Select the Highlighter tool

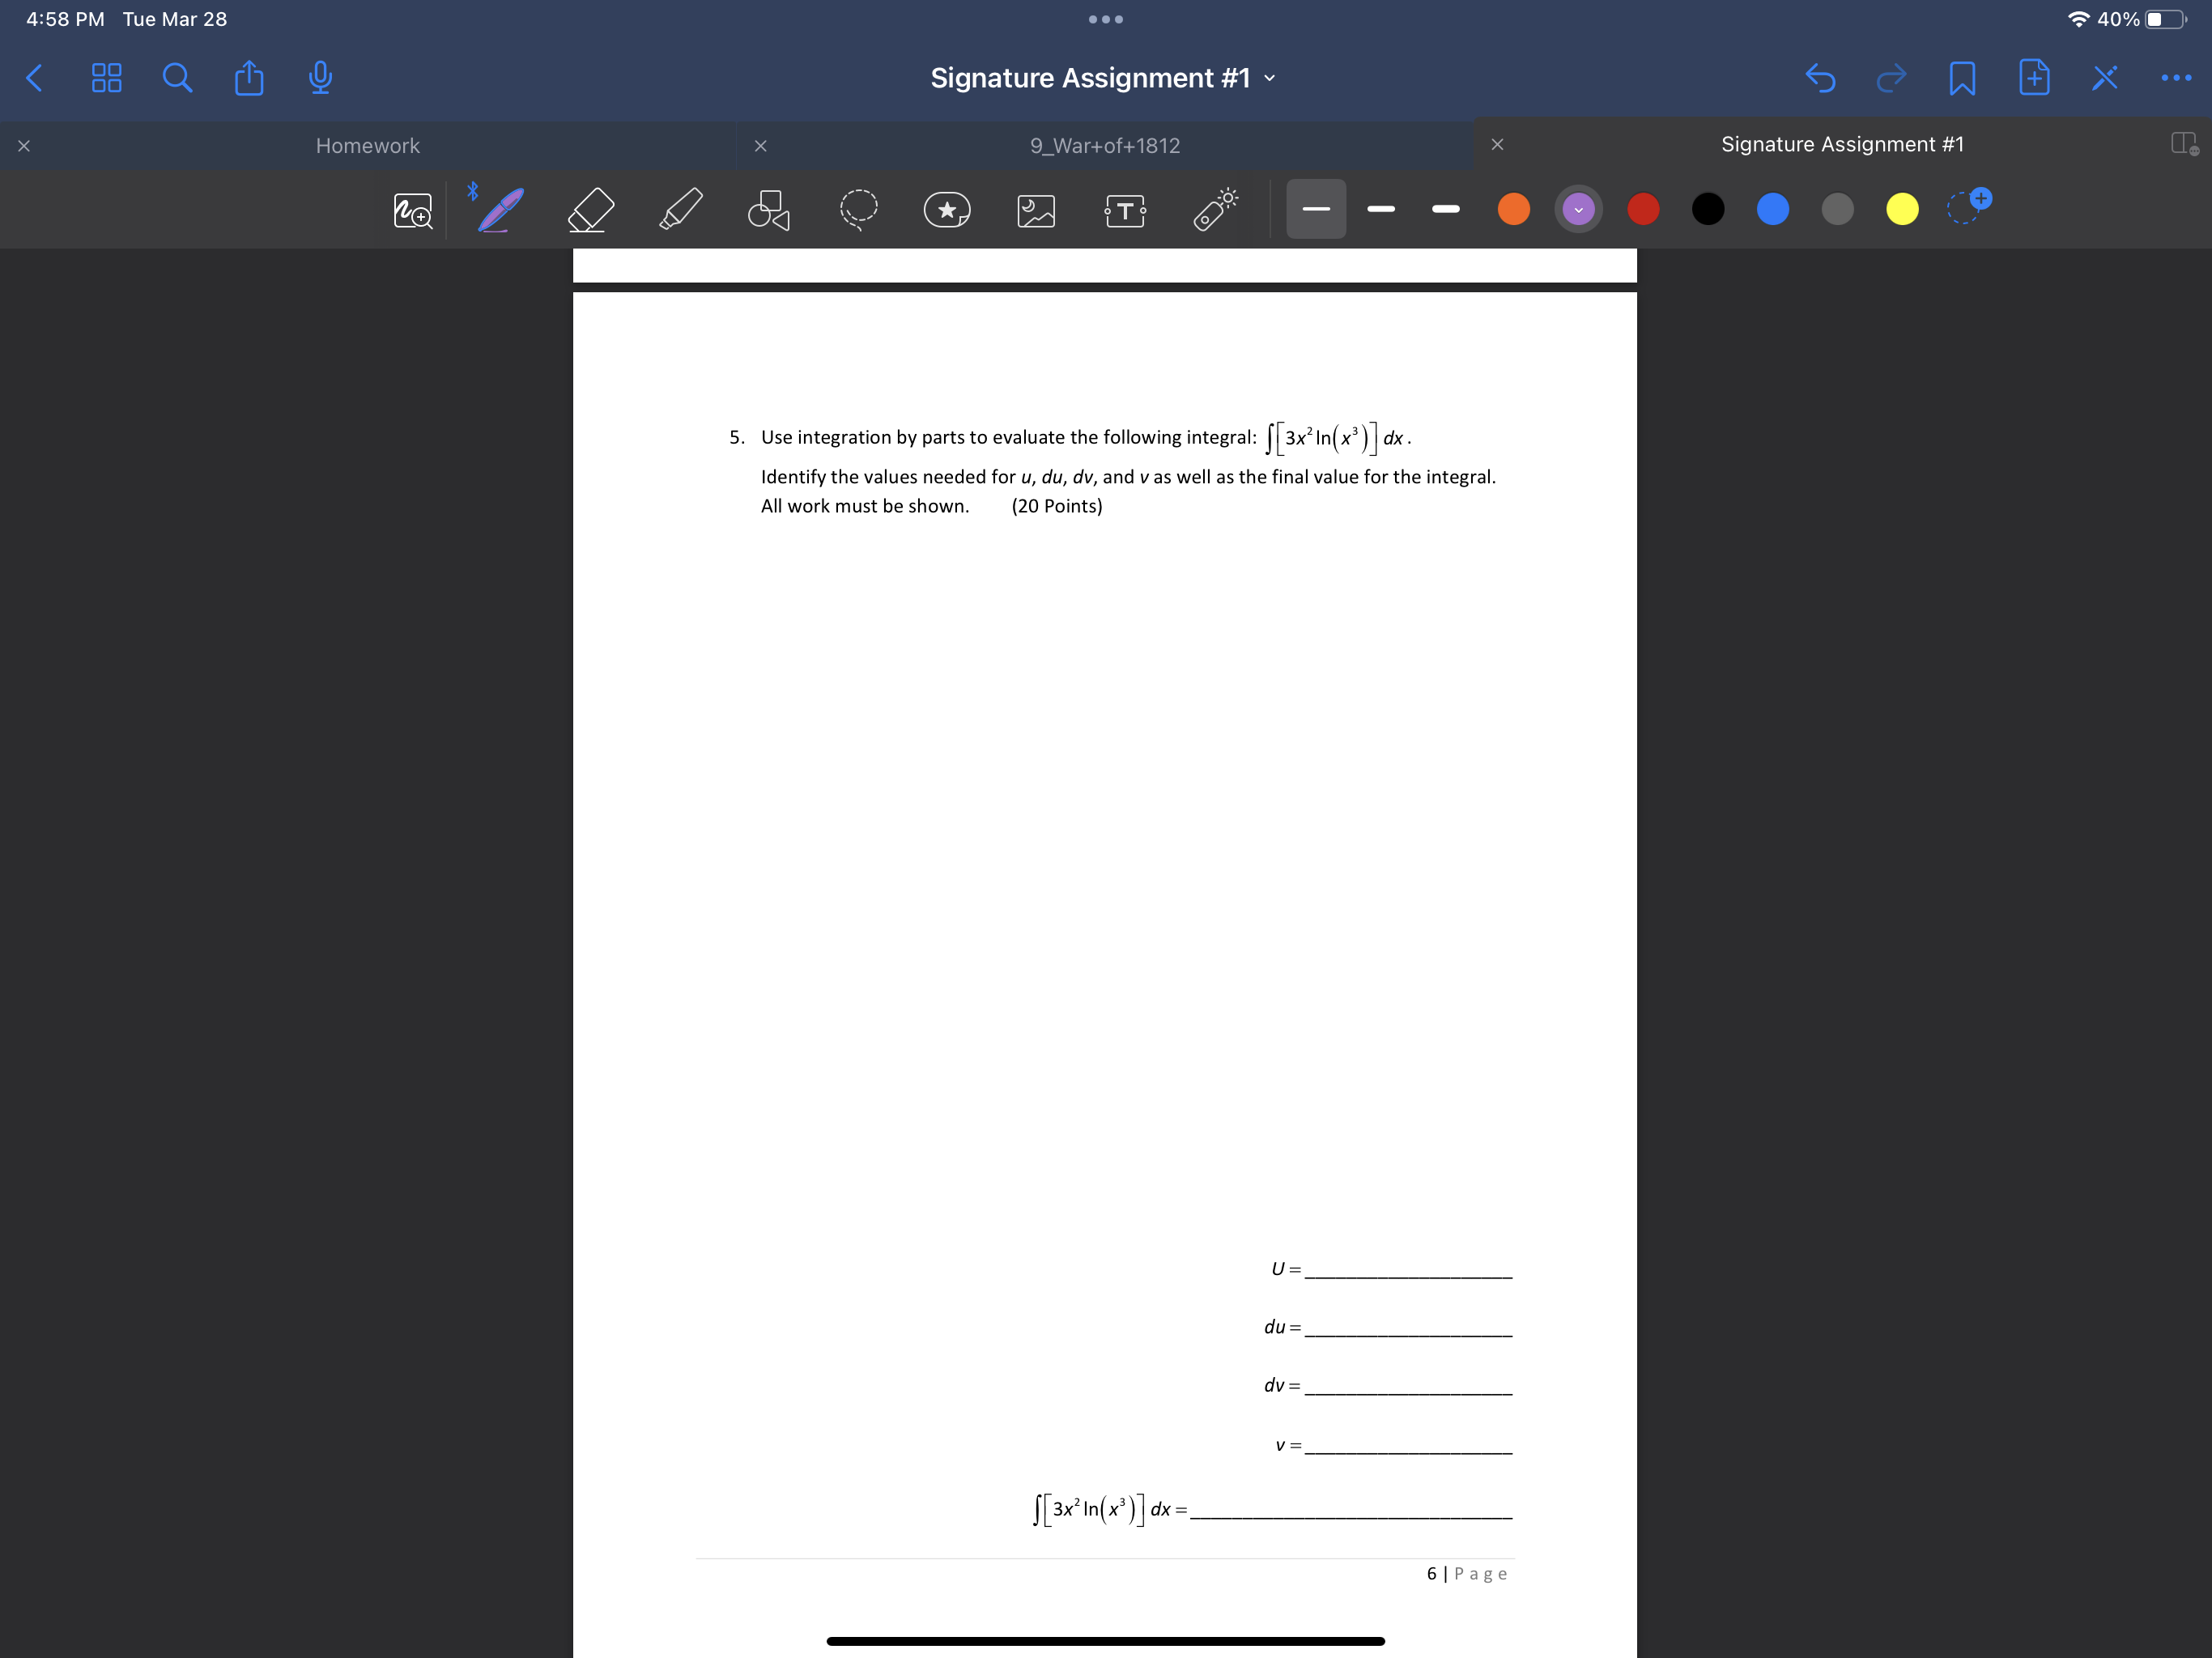coord(681,210)
